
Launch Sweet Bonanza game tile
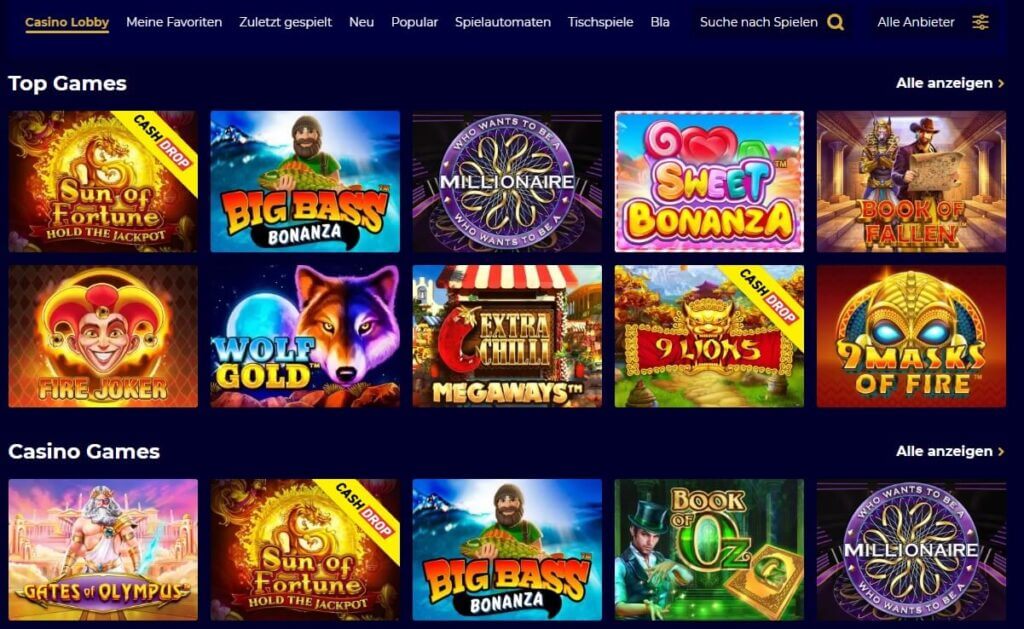[709, 181]
